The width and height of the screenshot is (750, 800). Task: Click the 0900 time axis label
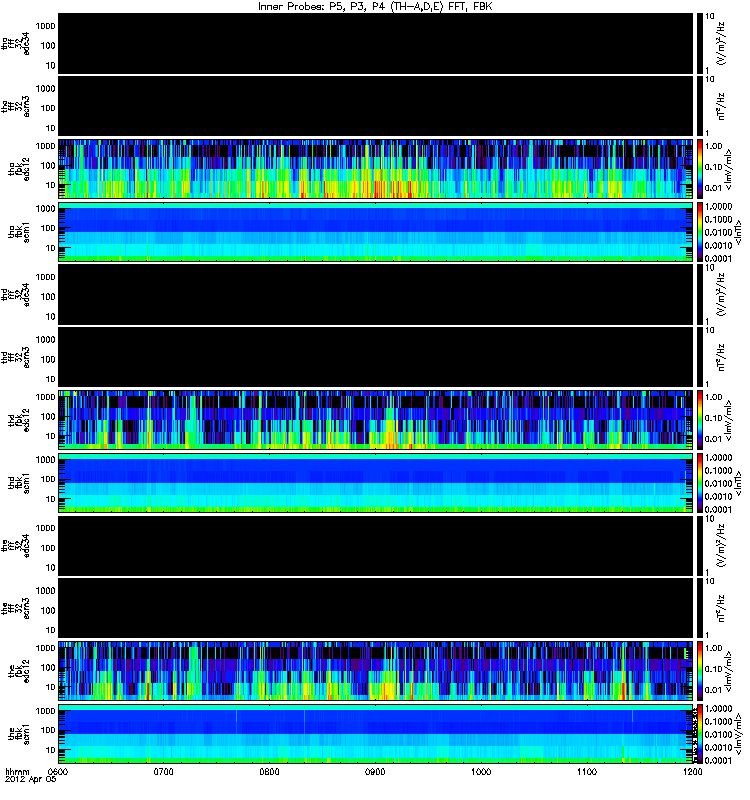(x=375, y=772)
